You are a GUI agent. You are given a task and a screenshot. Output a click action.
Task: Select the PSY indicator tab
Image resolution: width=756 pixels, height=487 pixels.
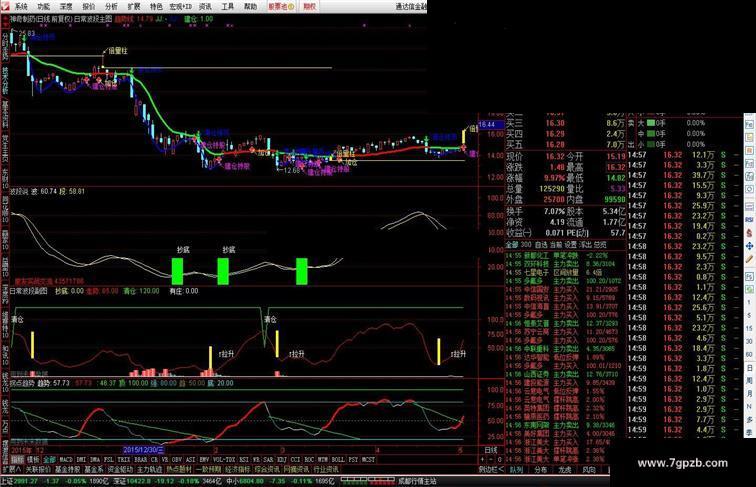pos(353,460)
